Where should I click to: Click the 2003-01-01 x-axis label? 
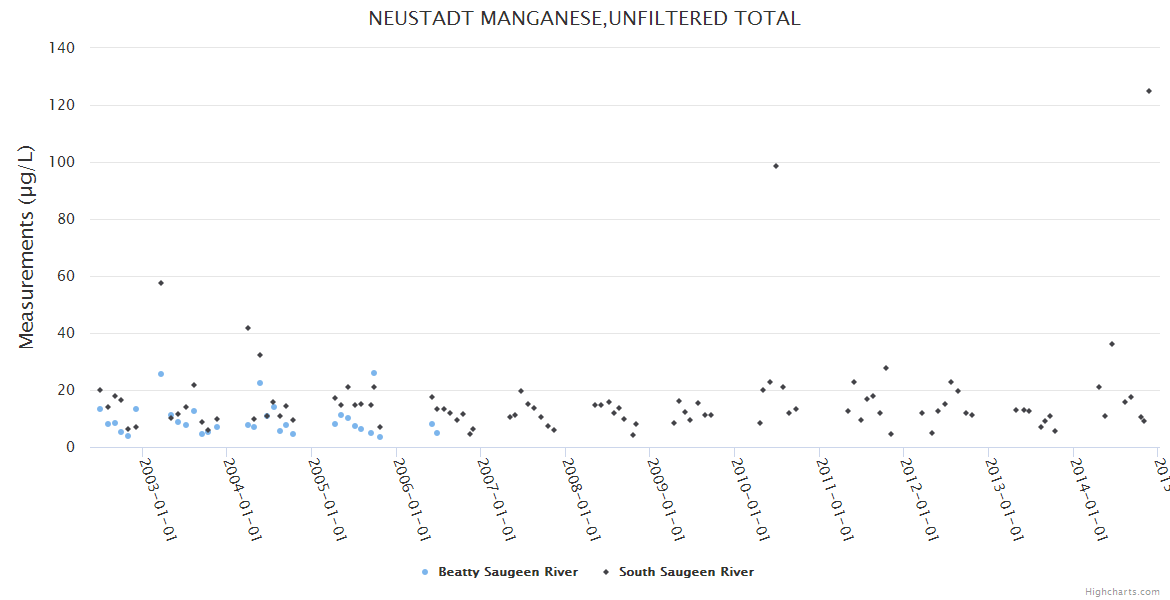pyautogui.click(x=158, y=499)
